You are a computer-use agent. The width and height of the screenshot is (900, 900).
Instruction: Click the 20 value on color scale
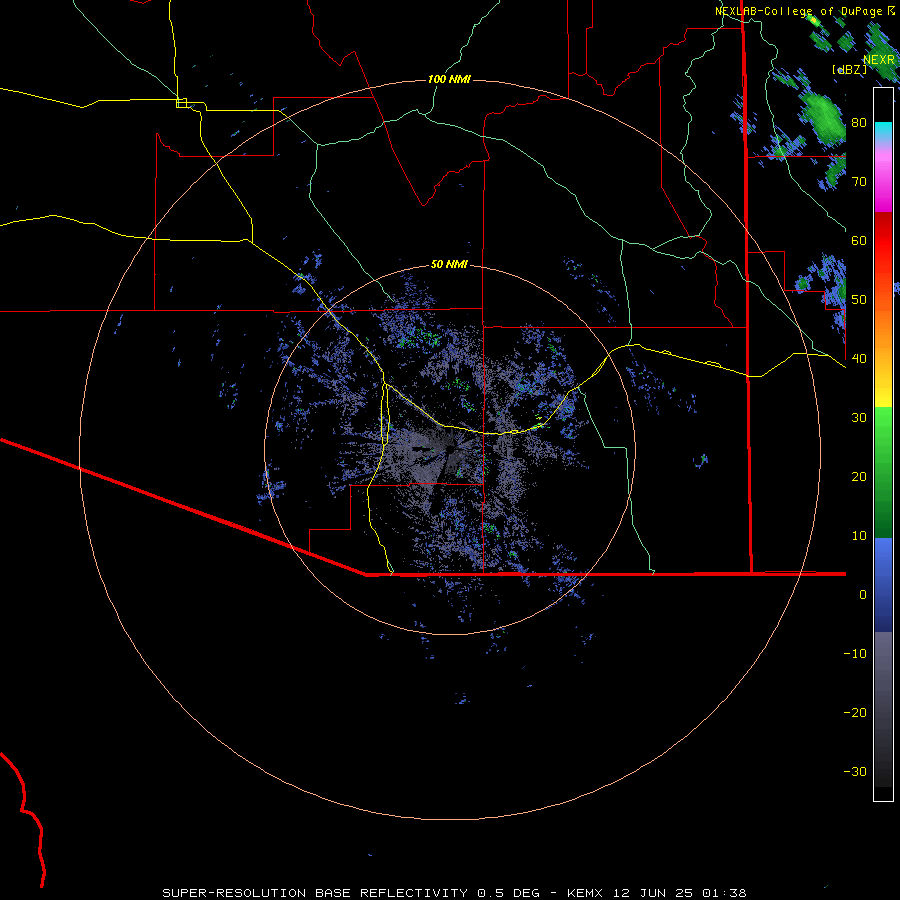859,477
